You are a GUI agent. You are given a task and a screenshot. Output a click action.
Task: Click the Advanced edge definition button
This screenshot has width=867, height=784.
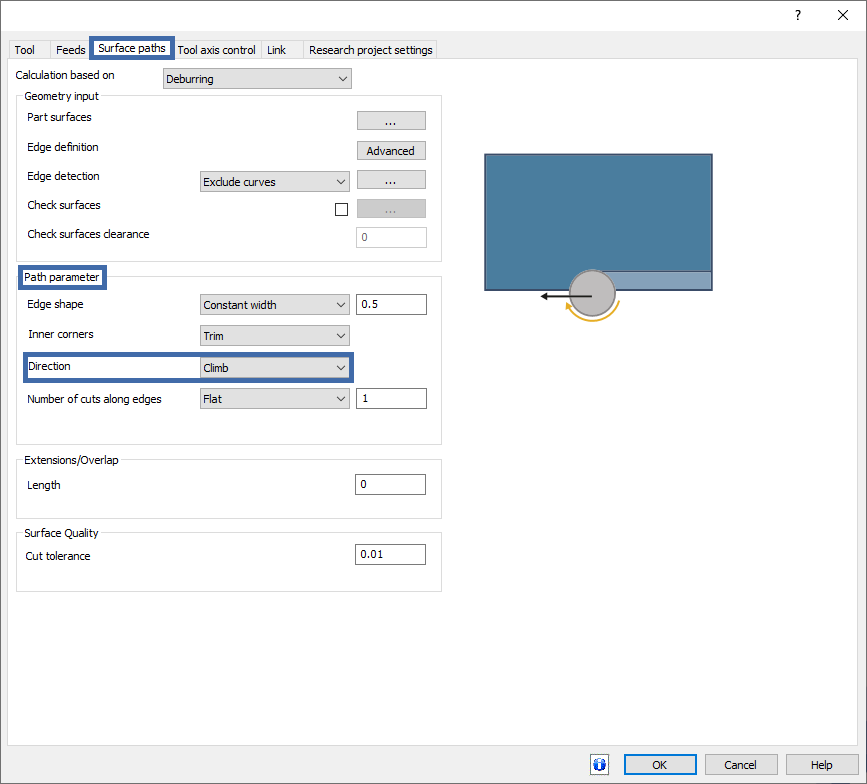click(391, 150)
